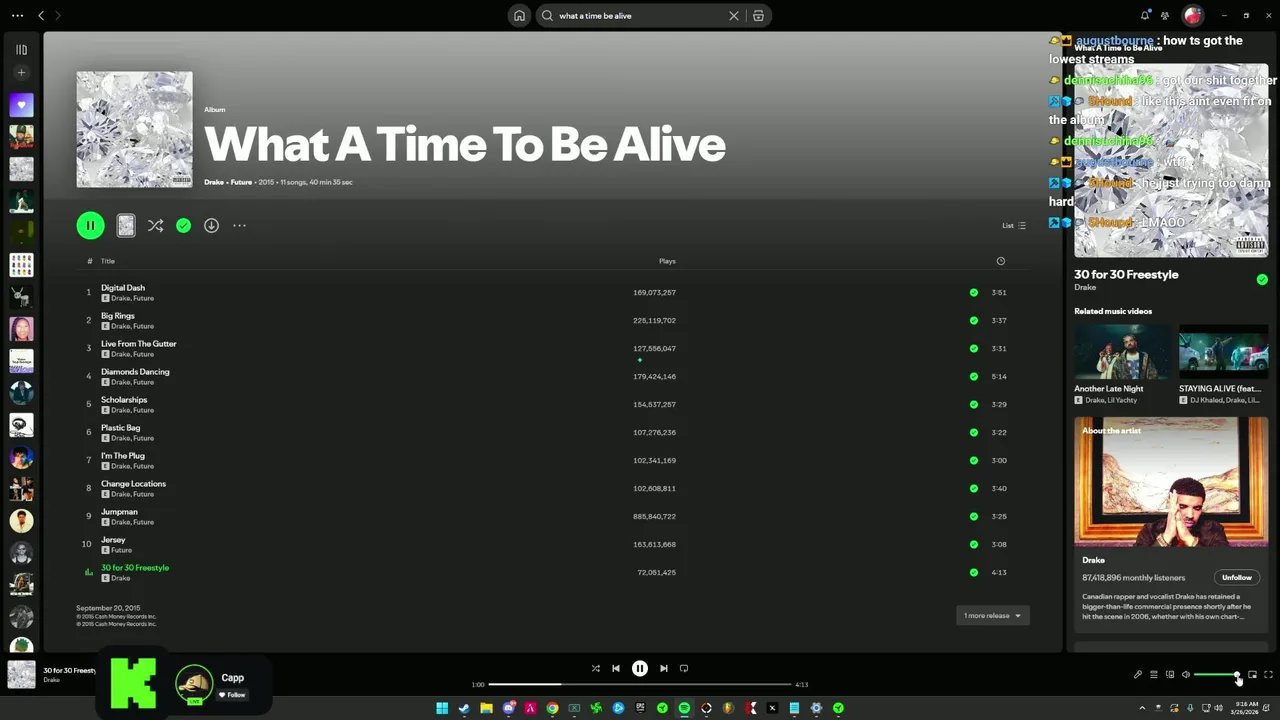Open File Explorer in taskbar
This screenshot has width=1280, height=720.
(x=486, y=708)
